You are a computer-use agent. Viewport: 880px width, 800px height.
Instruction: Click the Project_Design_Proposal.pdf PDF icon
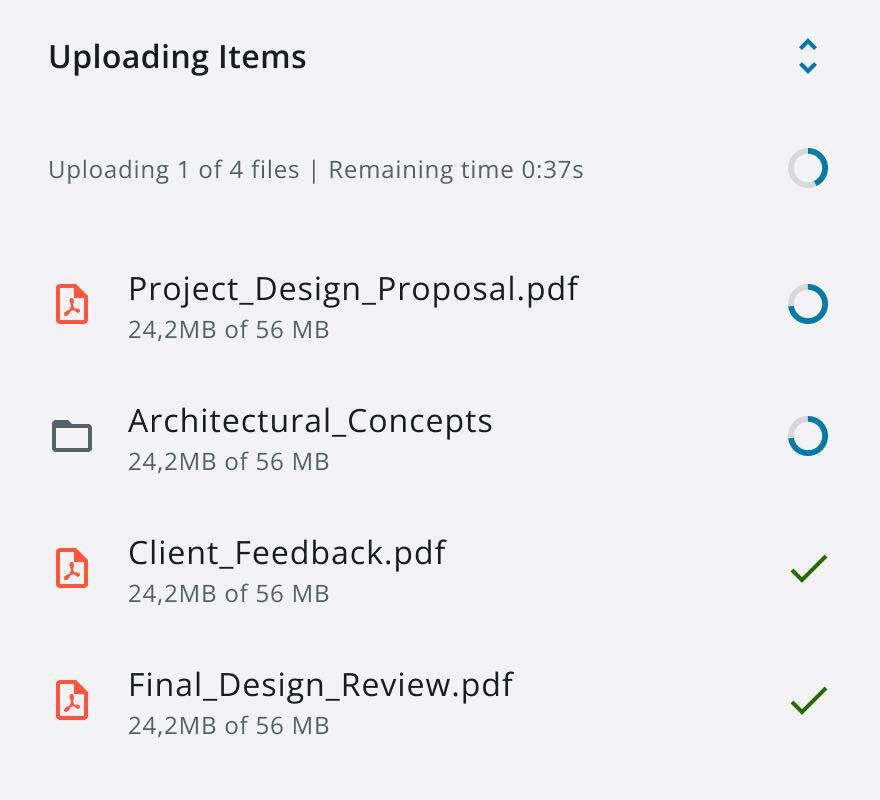71,304
